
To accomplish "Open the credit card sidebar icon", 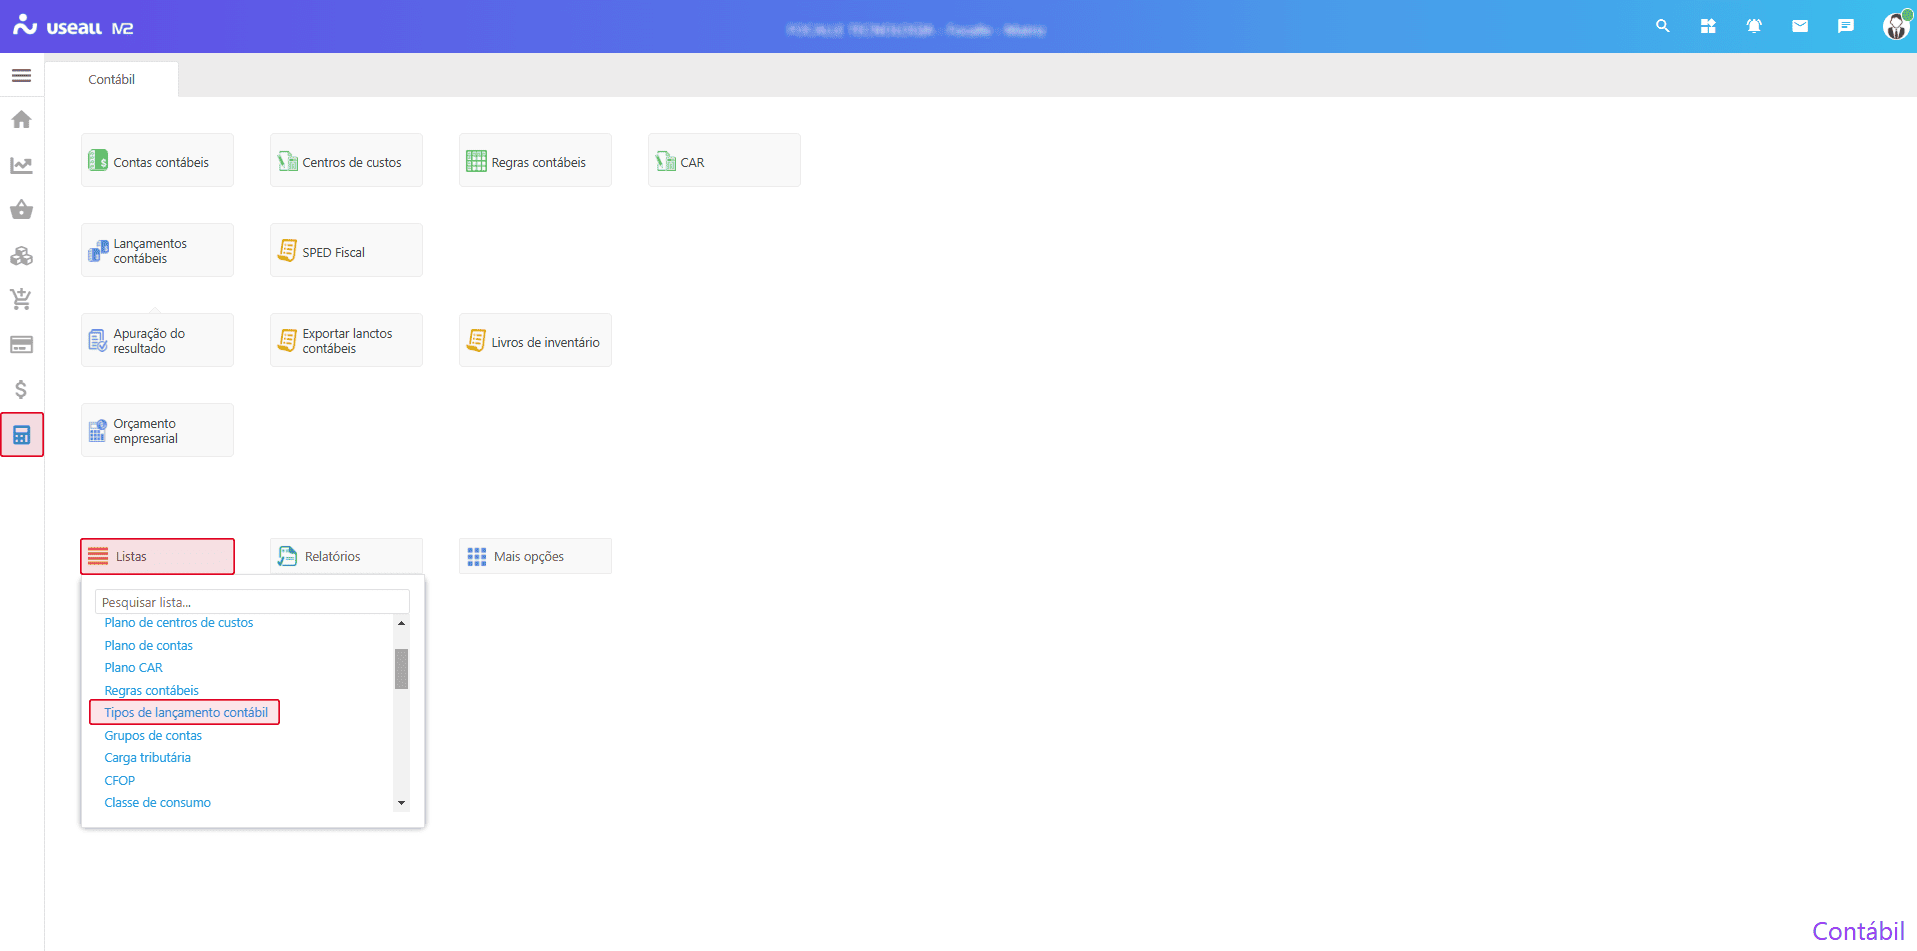I will pos(21,345).
